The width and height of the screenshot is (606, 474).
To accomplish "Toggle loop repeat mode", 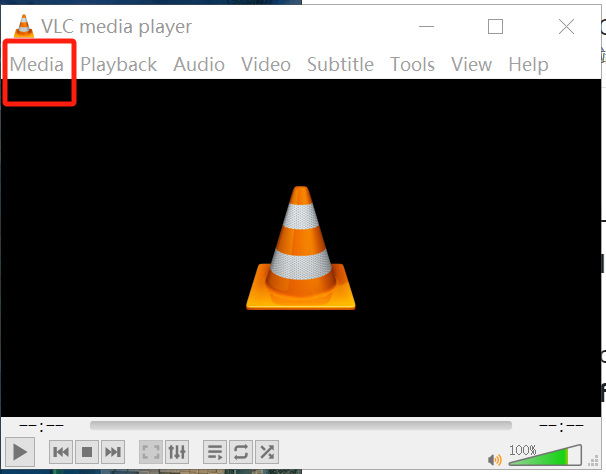I will click(x=241, y=452).
